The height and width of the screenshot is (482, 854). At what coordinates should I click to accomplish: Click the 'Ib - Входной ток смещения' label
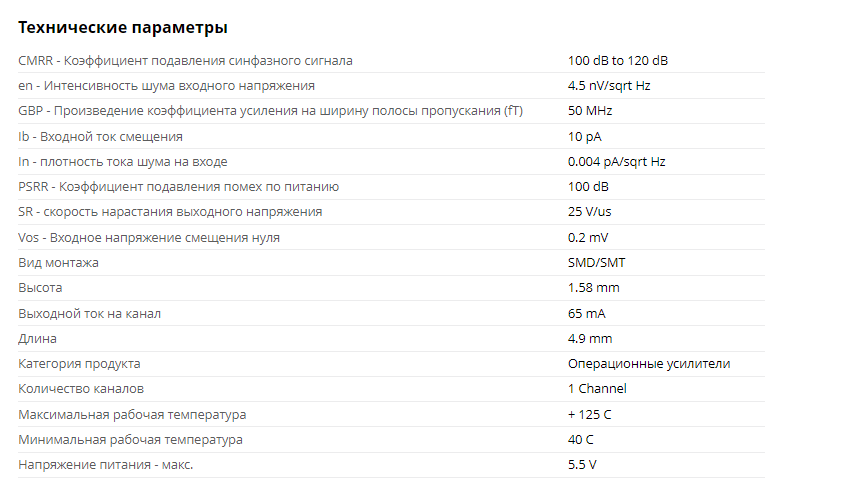[x=100, y=136]
